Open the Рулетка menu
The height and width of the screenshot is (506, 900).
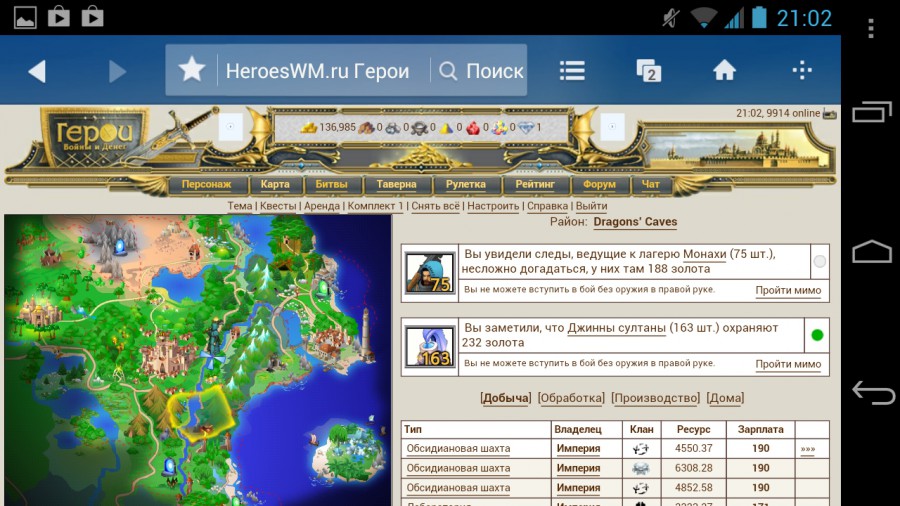[465, 185]
